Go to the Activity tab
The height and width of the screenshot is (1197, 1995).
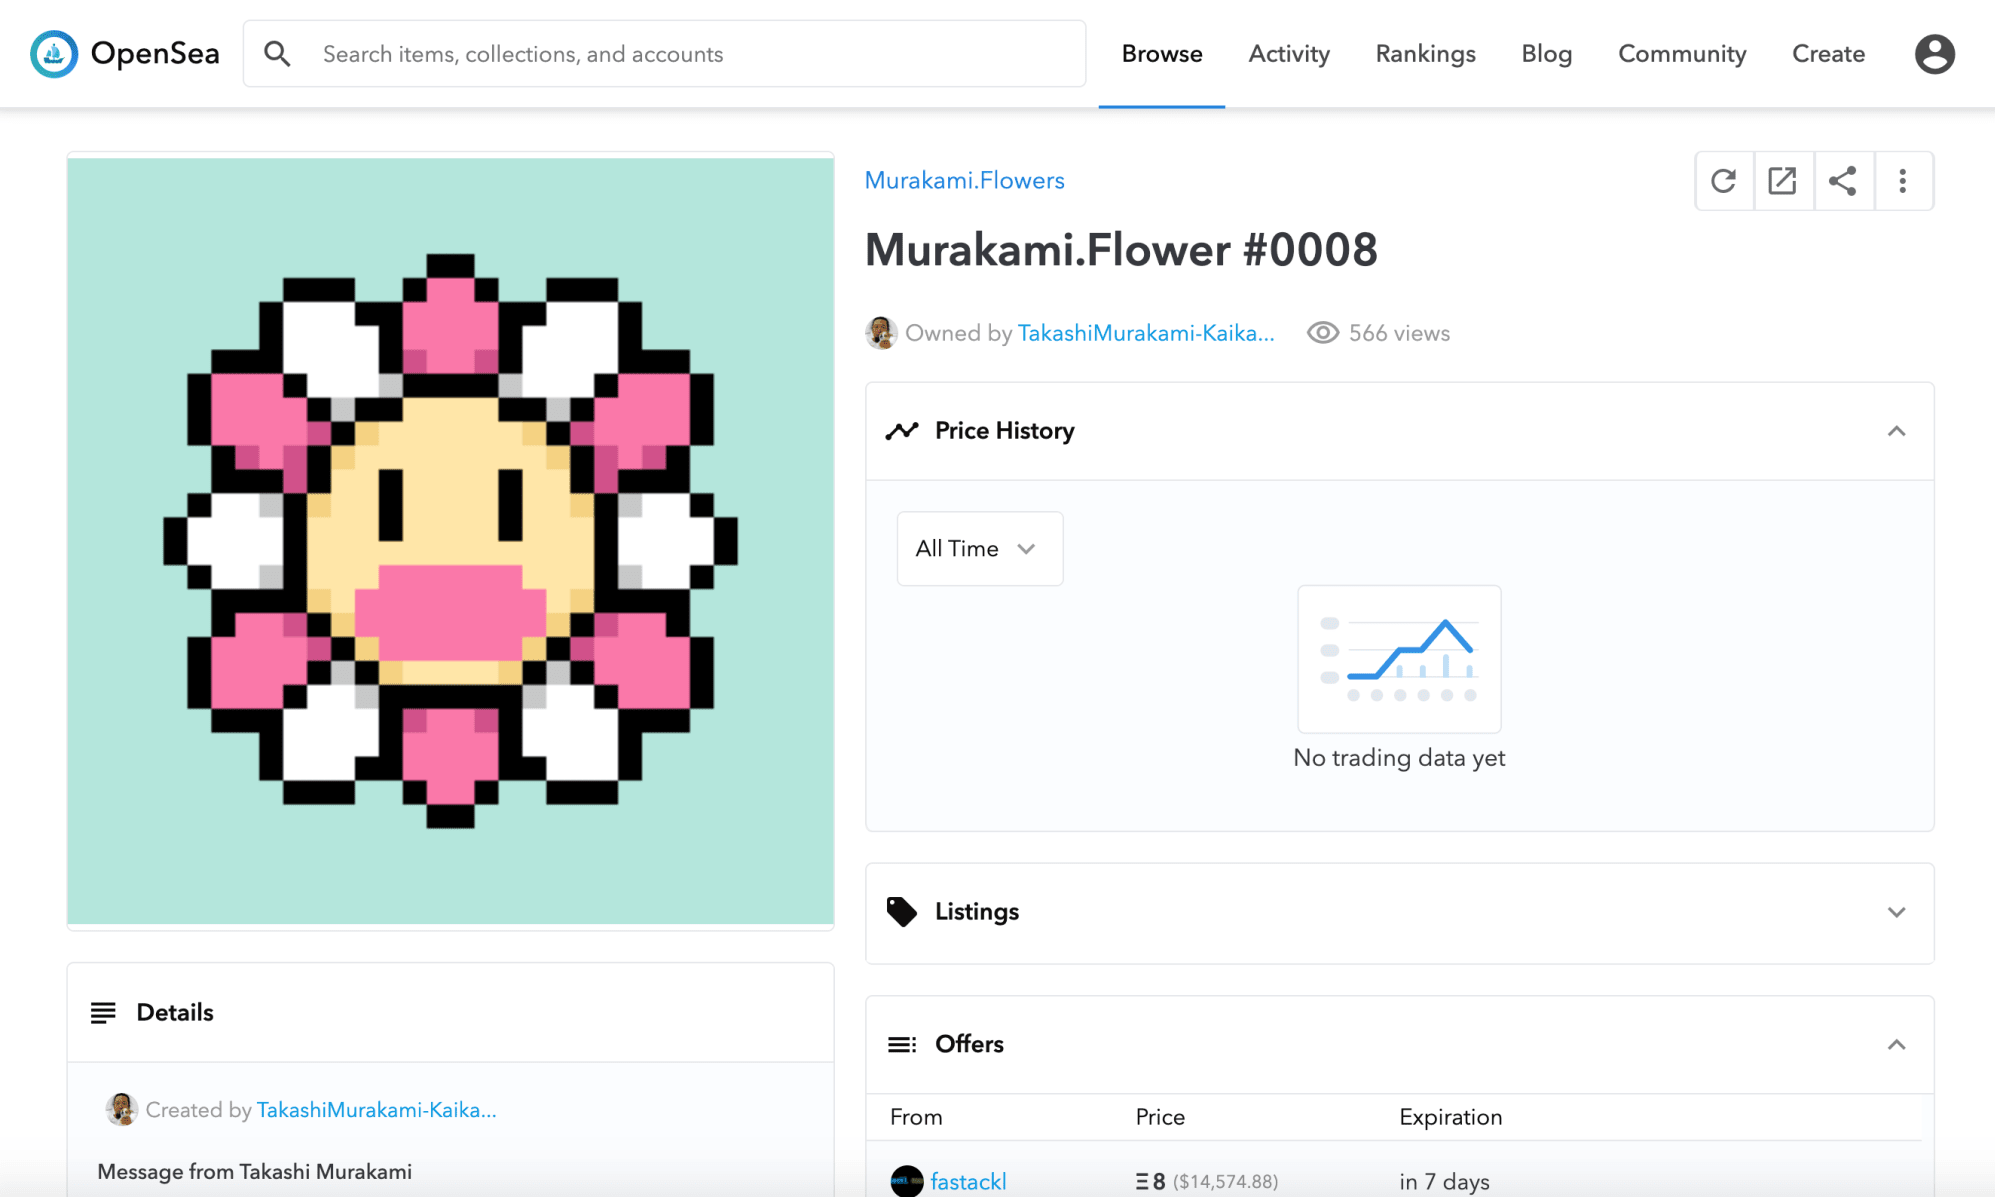click(x=1288, y=54)
